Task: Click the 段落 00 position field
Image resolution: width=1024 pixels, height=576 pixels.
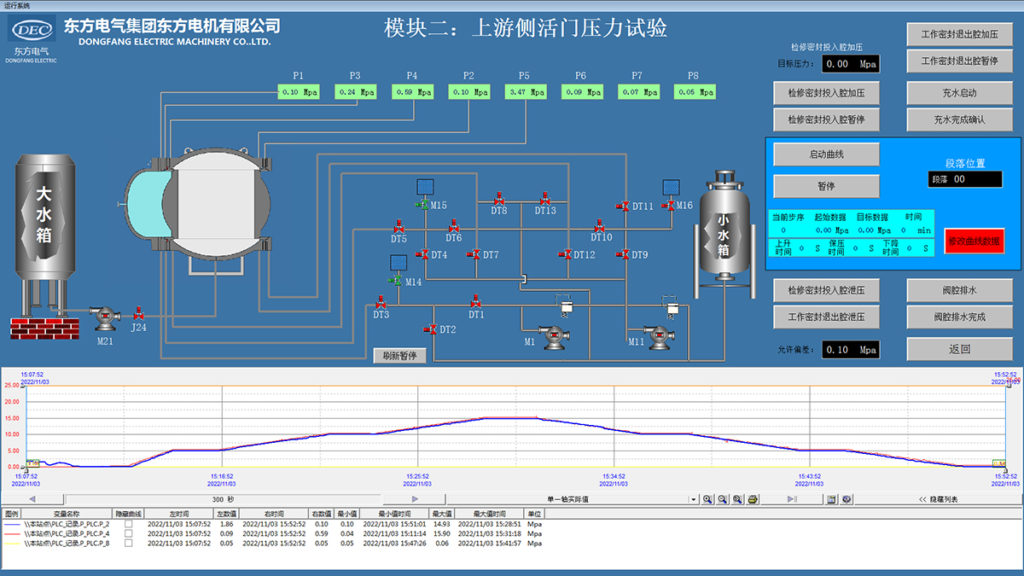Action: click(965, 179)
